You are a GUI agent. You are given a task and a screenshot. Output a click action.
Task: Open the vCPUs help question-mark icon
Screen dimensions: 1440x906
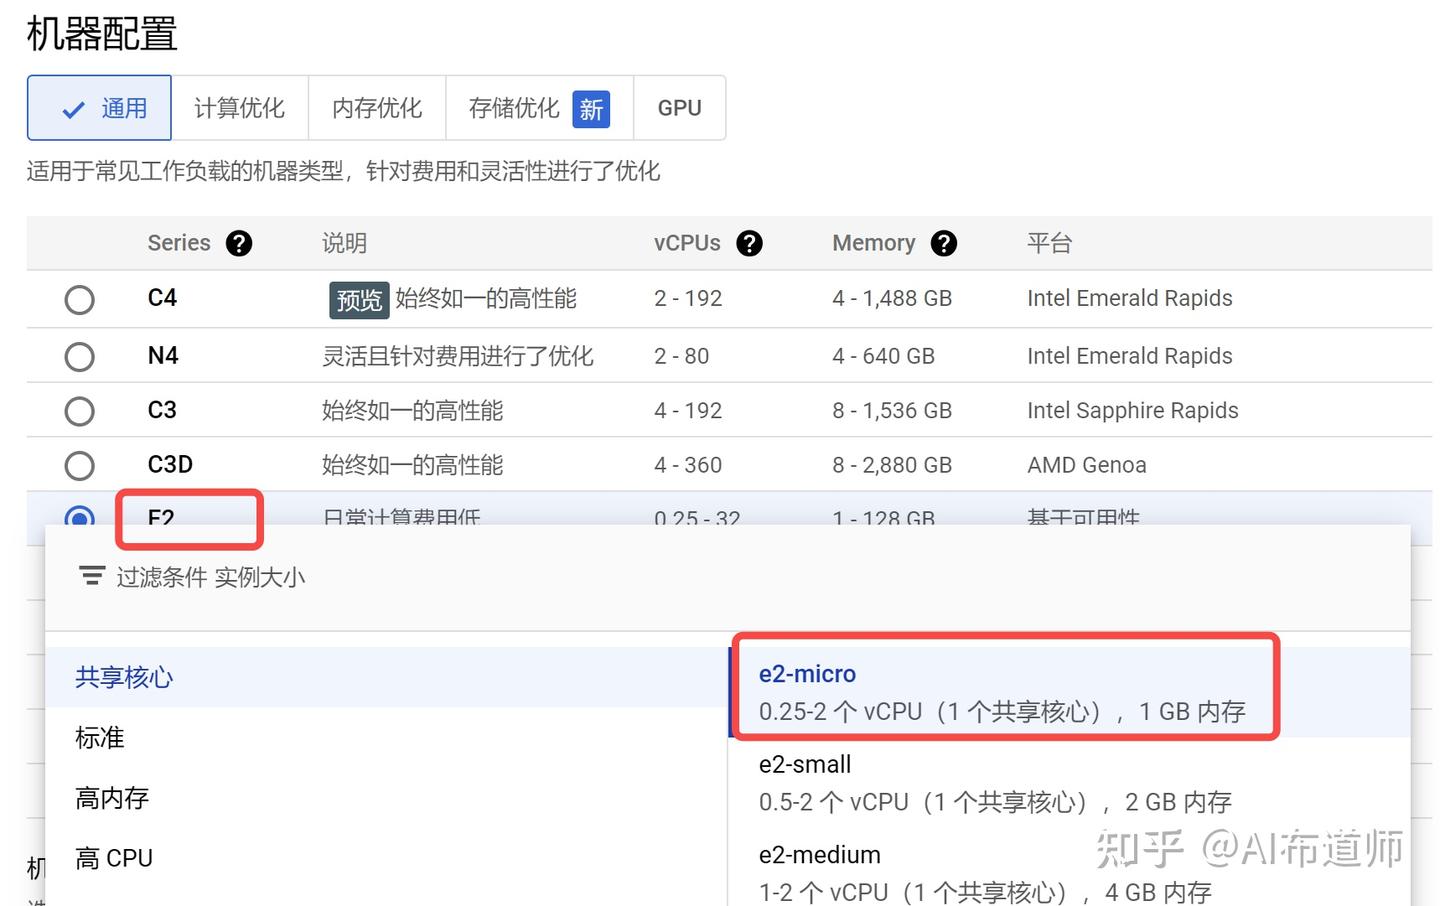(749, 243)
